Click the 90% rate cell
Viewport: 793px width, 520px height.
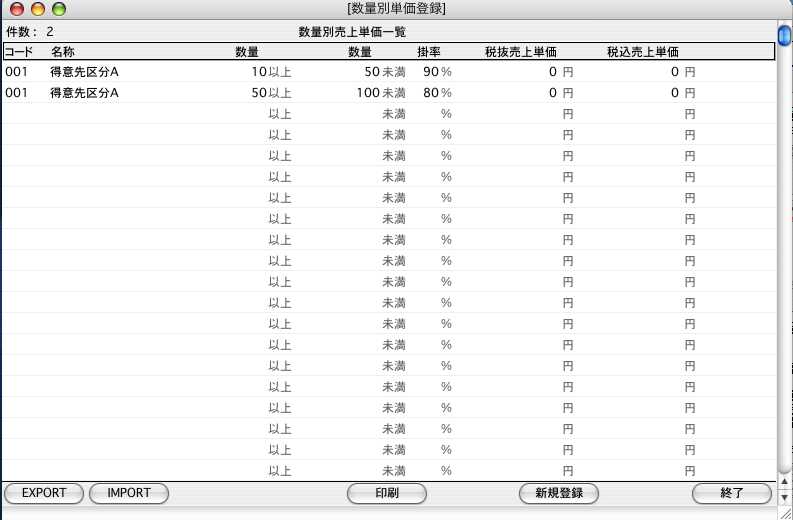click(x=437, y=72)
